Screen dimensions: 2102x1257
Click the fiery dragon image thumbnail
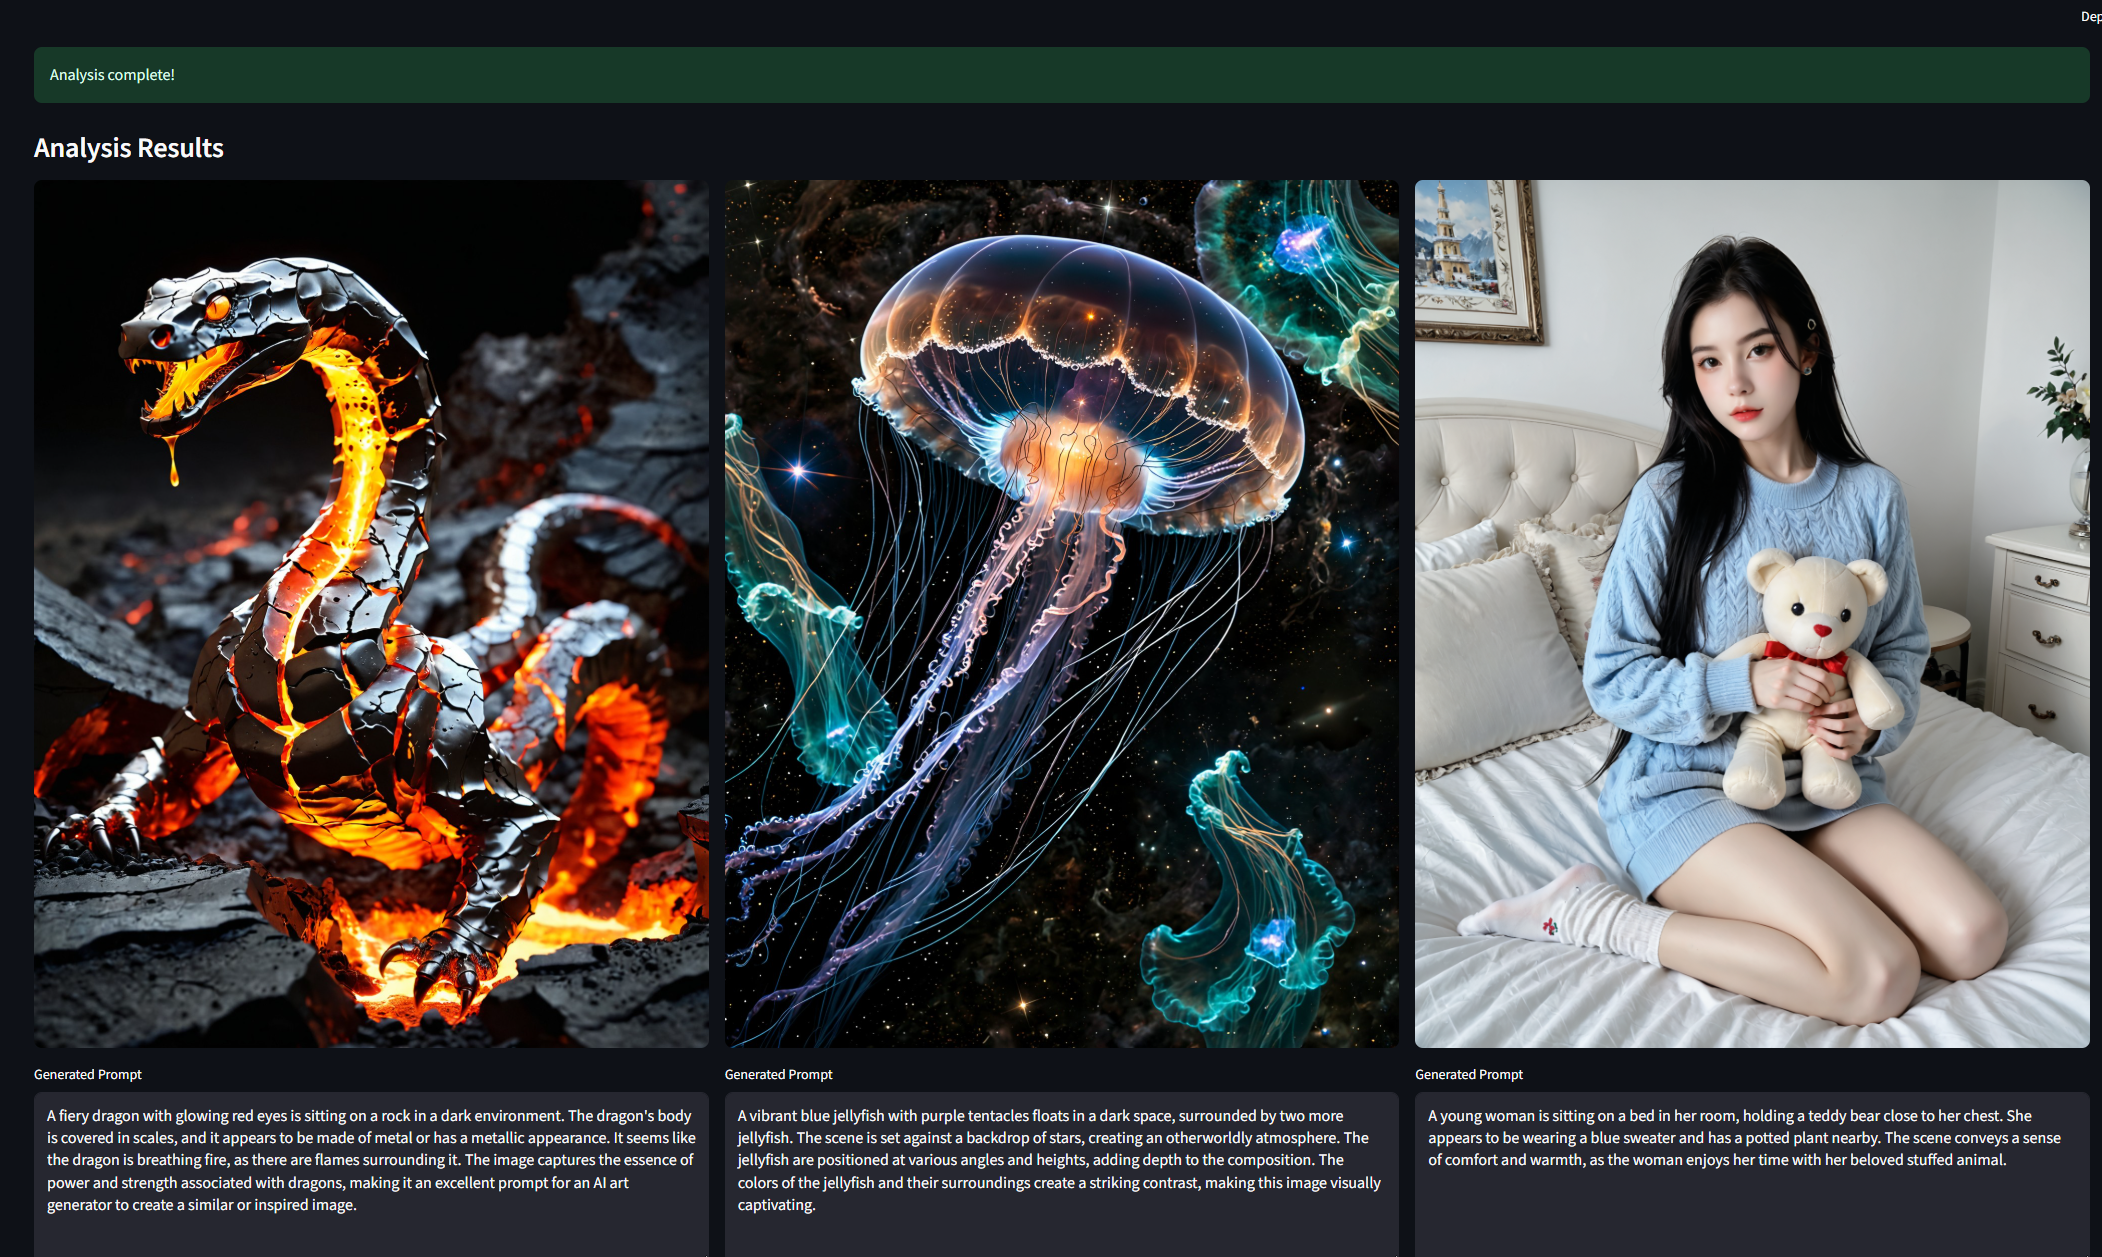371,613
